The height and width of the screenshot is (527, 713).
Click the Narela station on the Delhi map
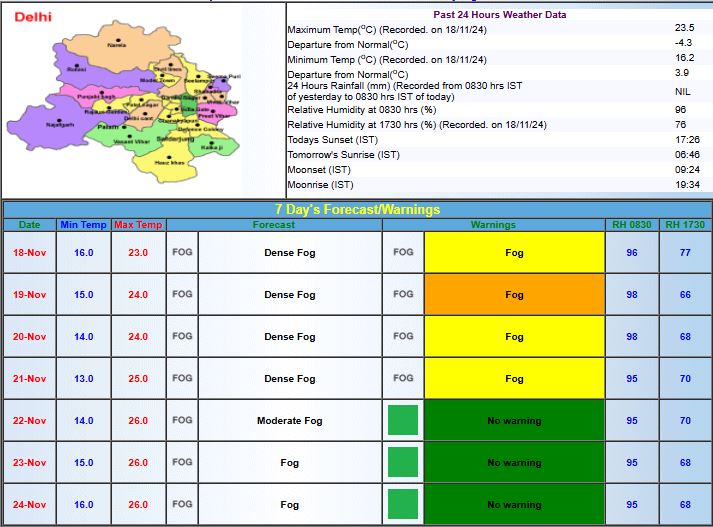click(x=118, y=42)
